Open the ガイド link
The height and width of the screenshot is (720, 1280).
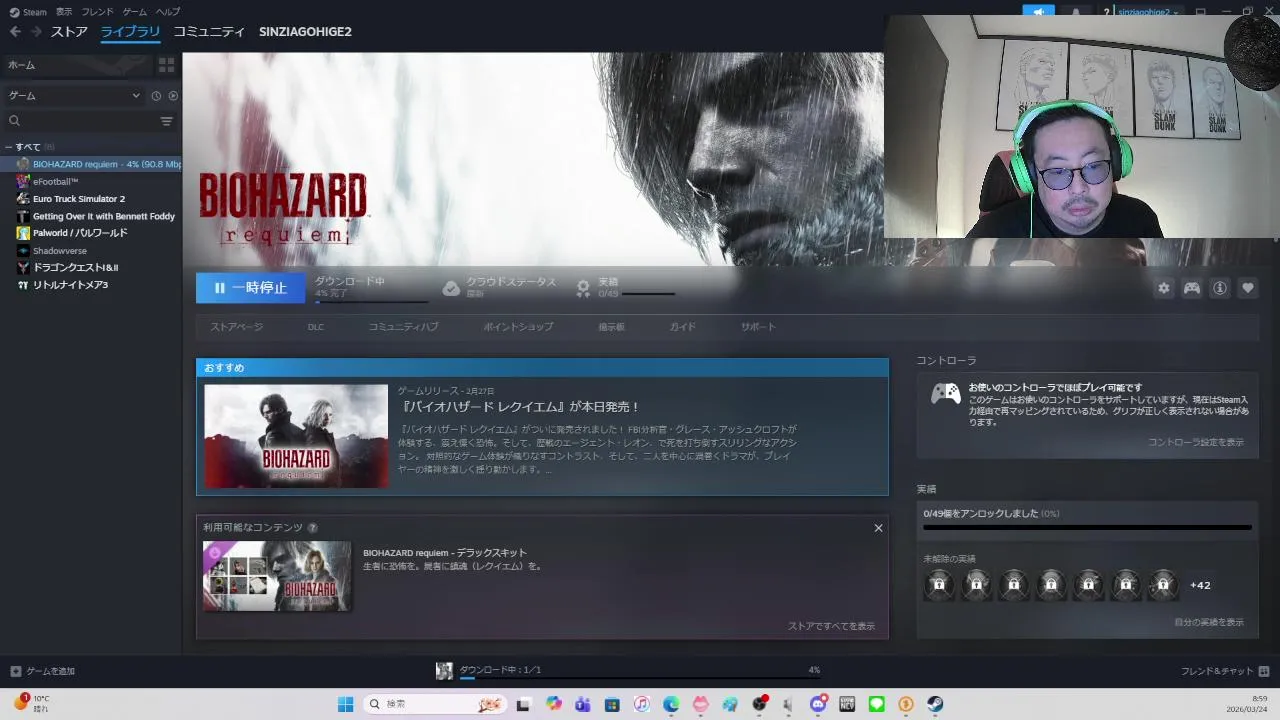tap(683, 327)
